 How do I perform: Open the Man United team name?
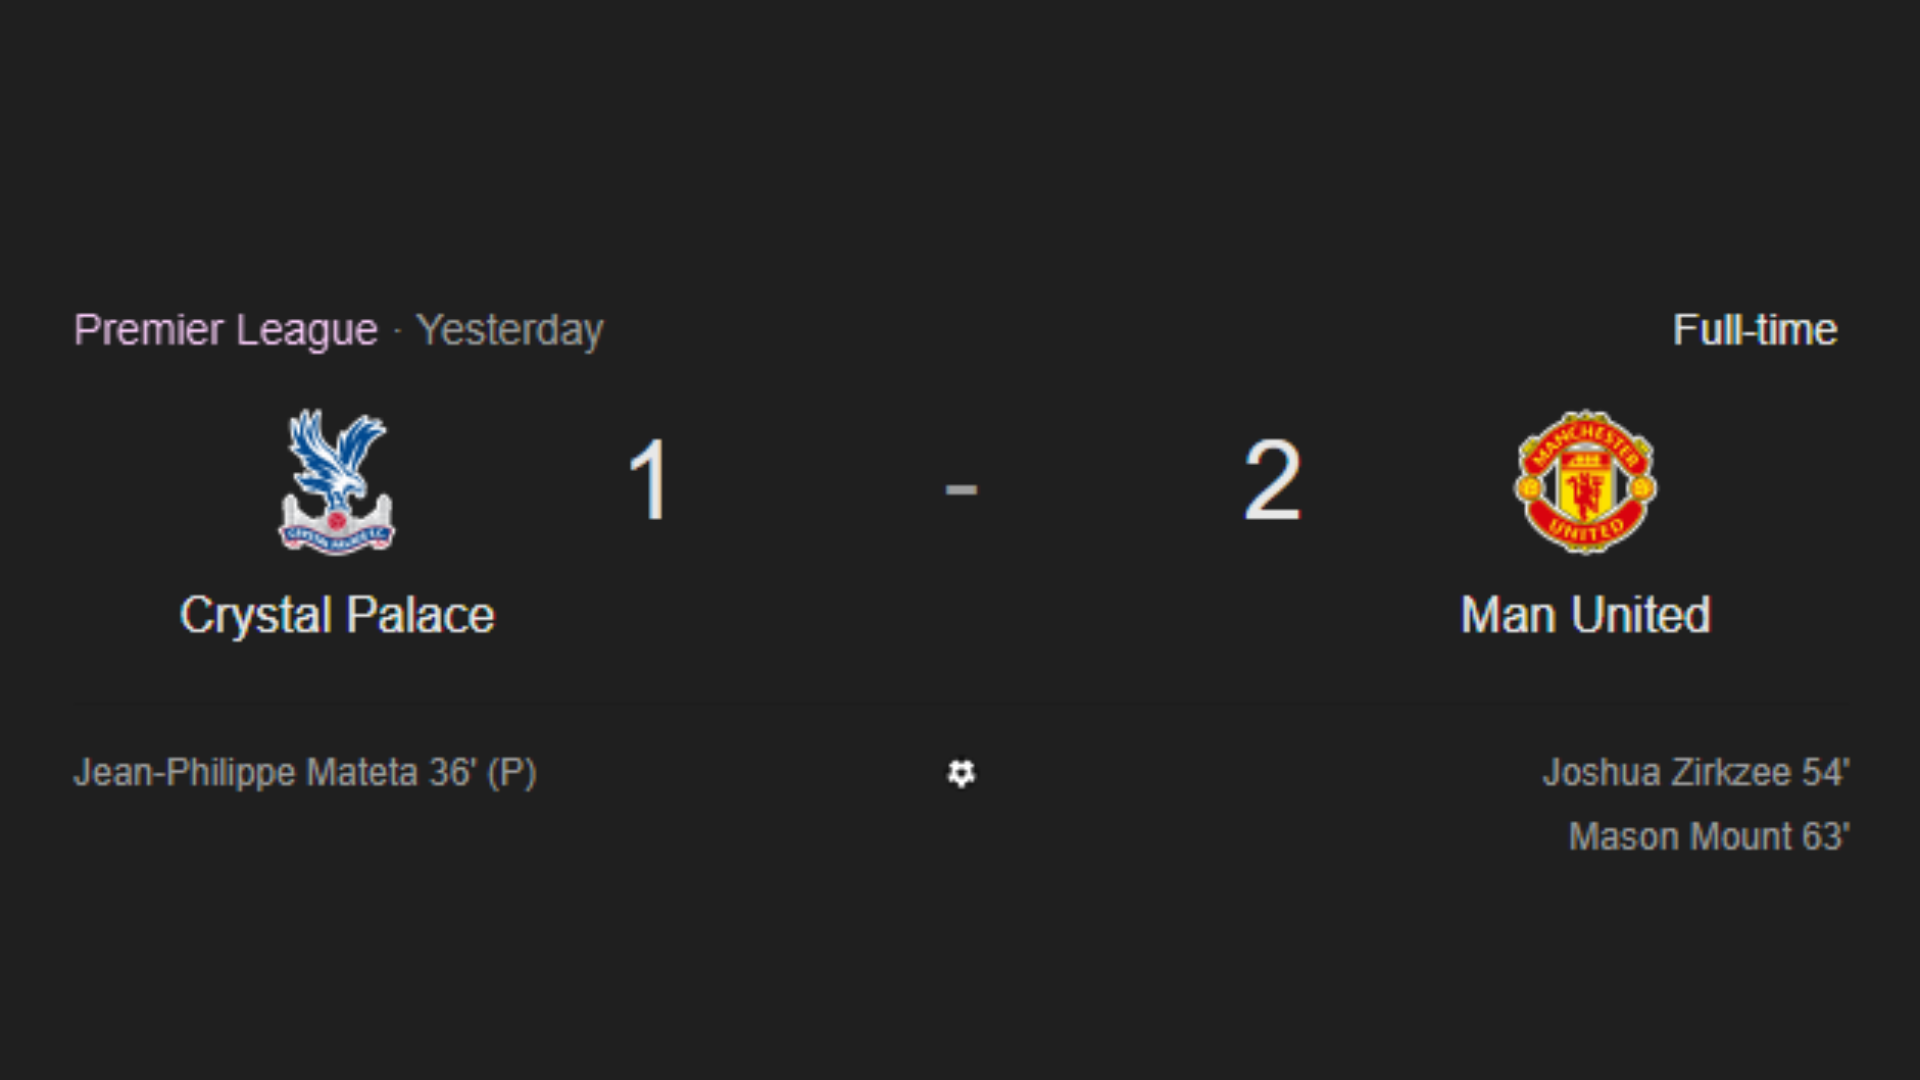pyautogui.click(x=1585, y=615)
